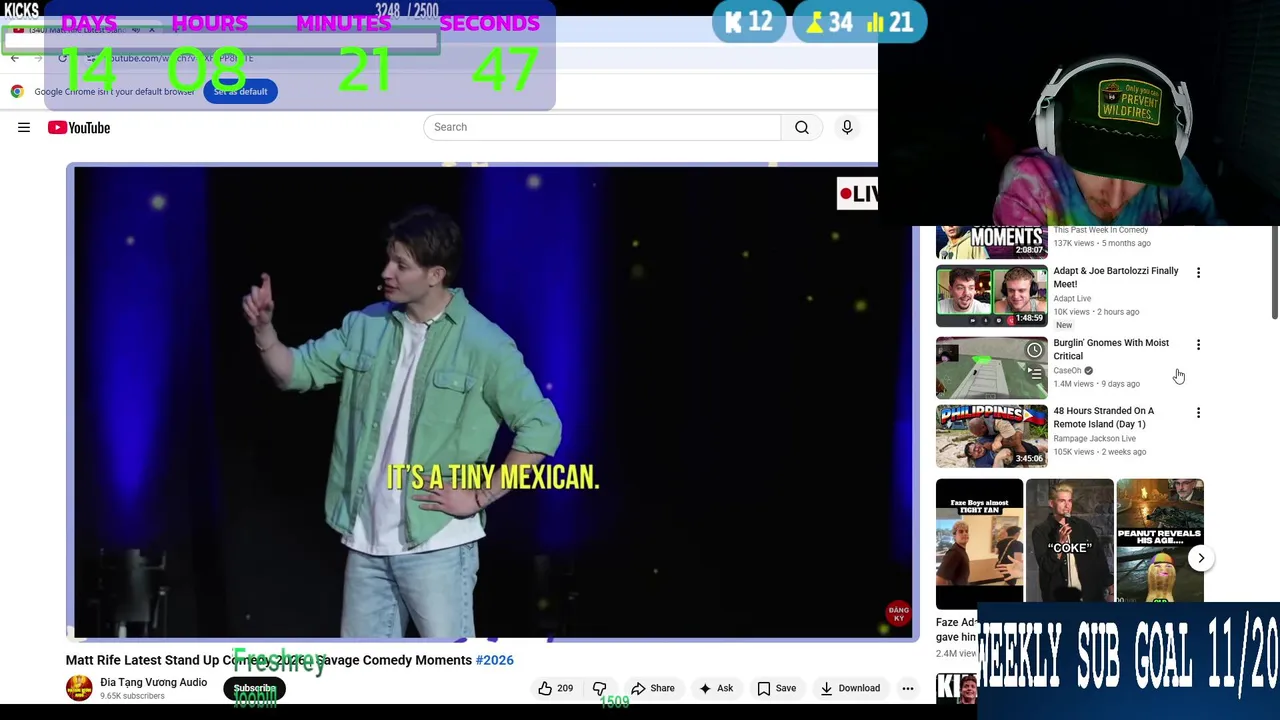Add Burglin' Gnomes to Watch Later clock

1034,350
